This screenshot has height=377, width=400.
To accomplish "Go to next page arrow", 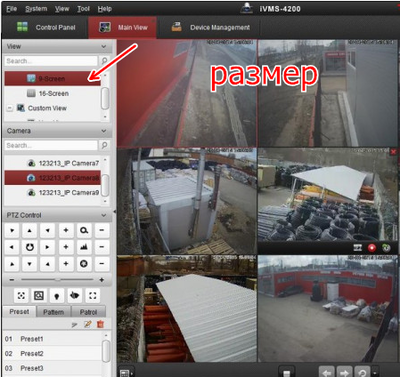I will (x=345, y=372).
